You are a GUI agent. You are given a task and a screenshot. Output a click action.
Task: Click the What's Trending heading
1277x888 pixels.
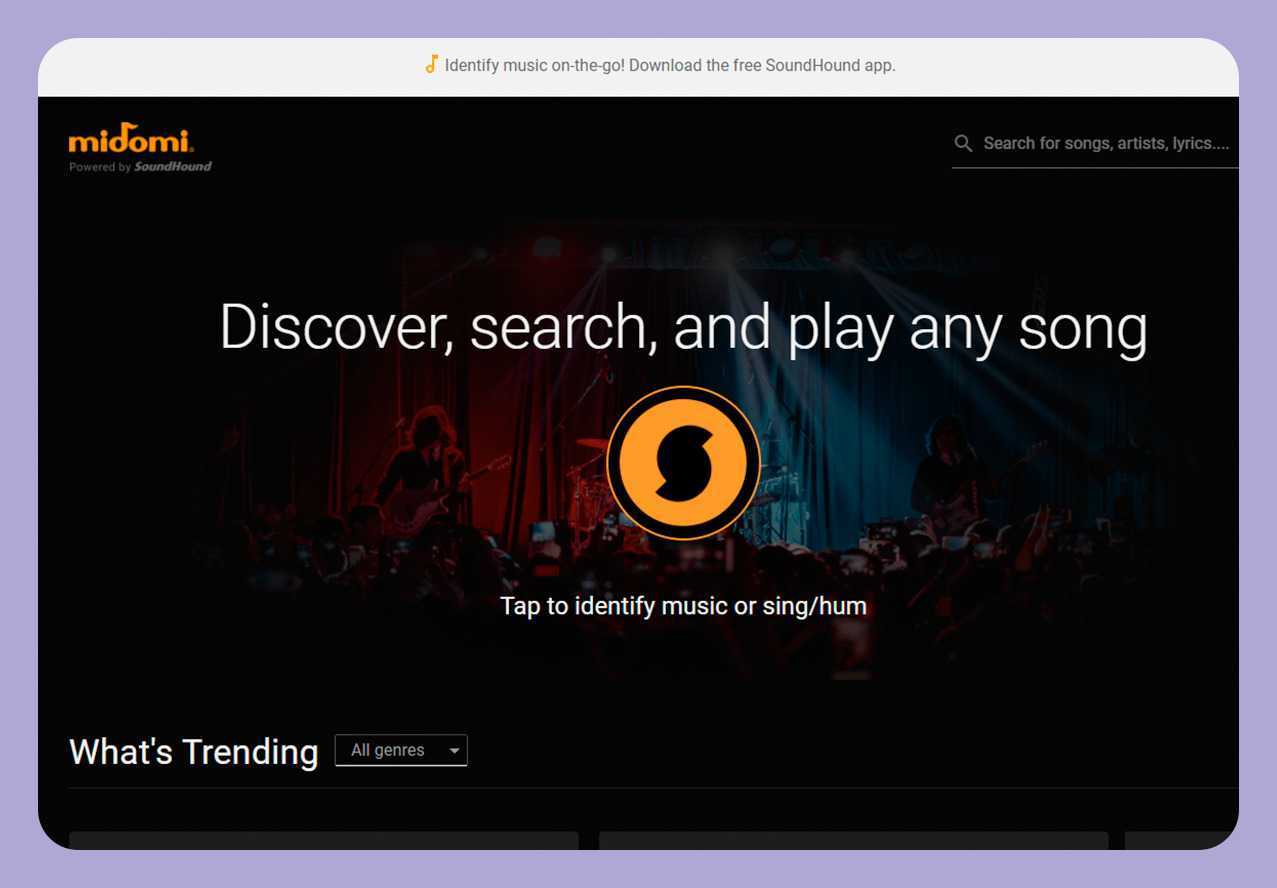point(193,751)
